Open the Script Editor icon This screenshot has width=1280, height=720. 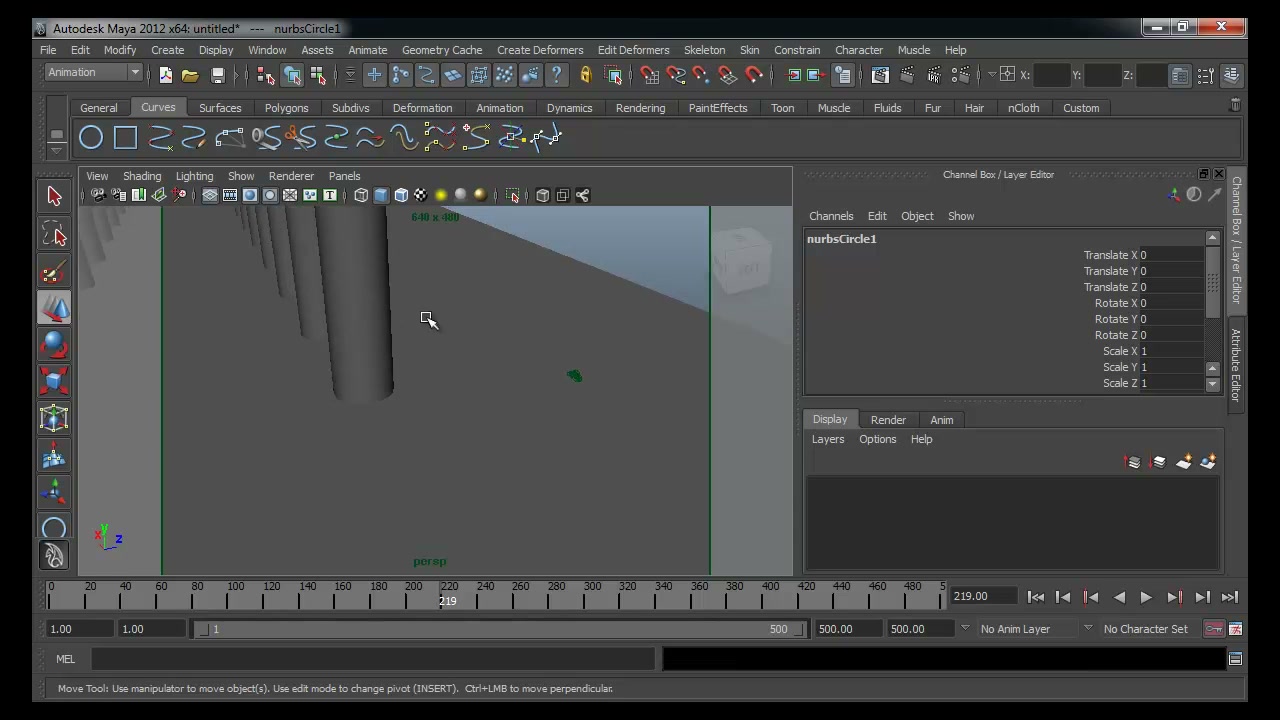1235,659
